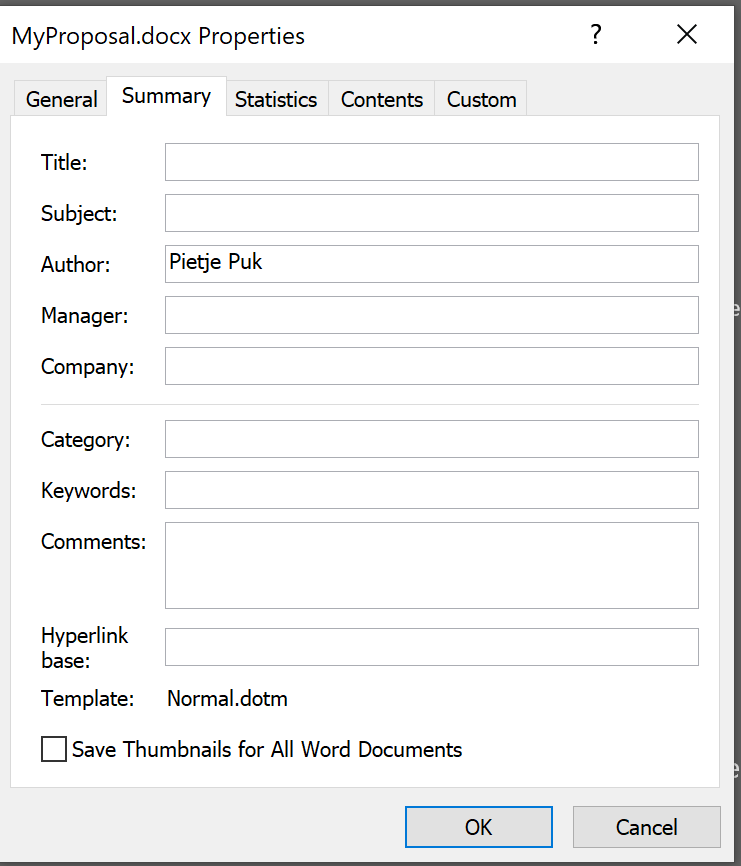The width and height of the screenshot is (741, 866).
Task: Switch to the Contents tab
Action: 381,99
